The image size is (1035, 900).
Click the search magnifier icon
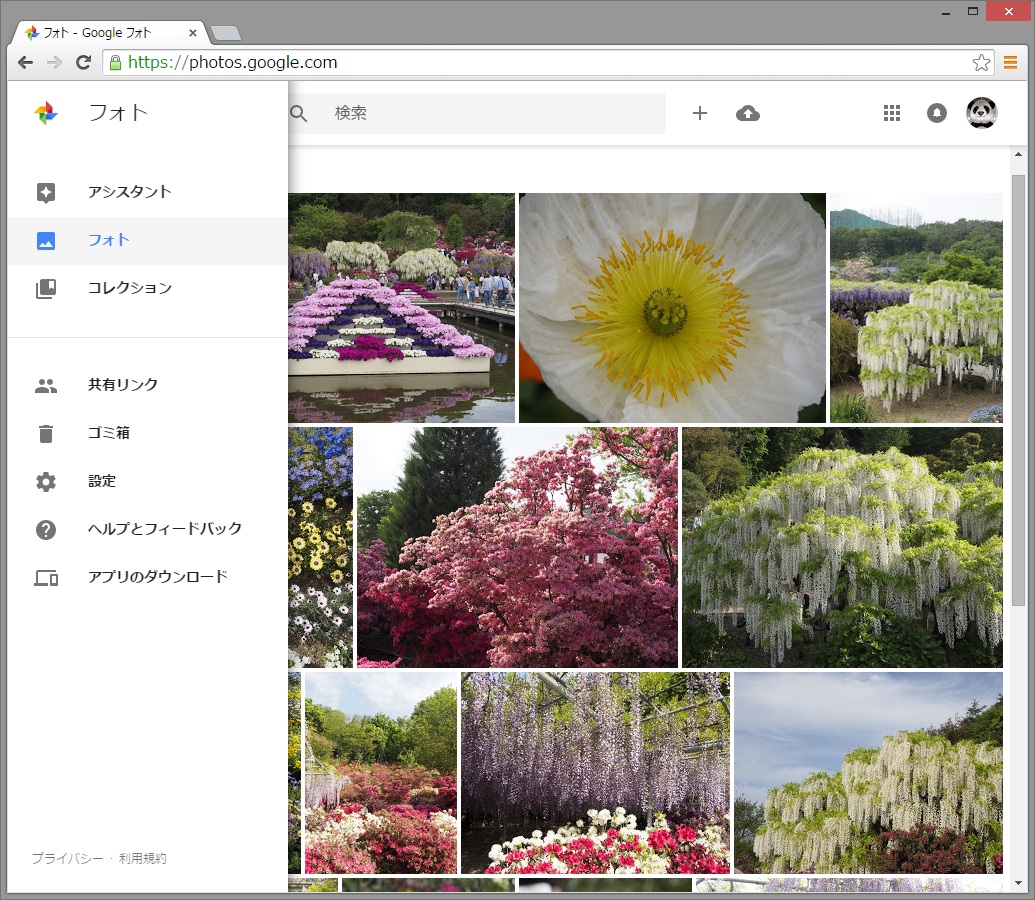pyautogui.click(x=298, y=114)
